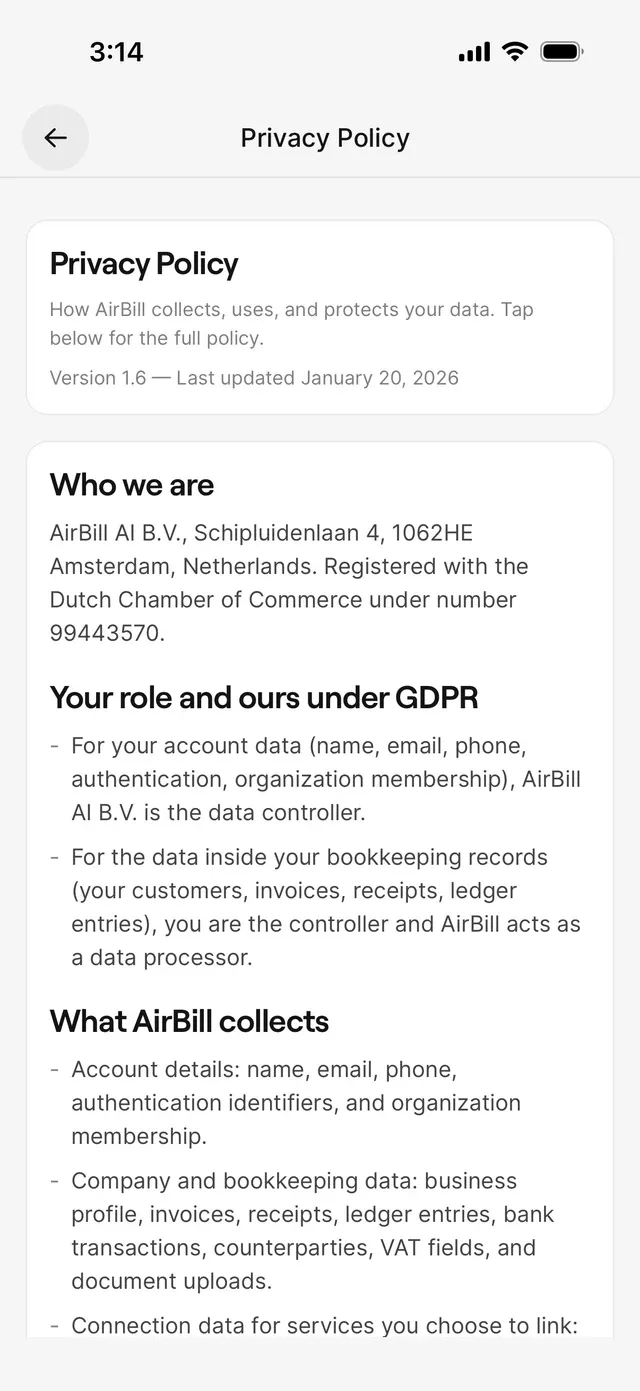Open the bold Privacy Policy card heading
Viewport: 640px width, 1391px height.
coord(144,264)
